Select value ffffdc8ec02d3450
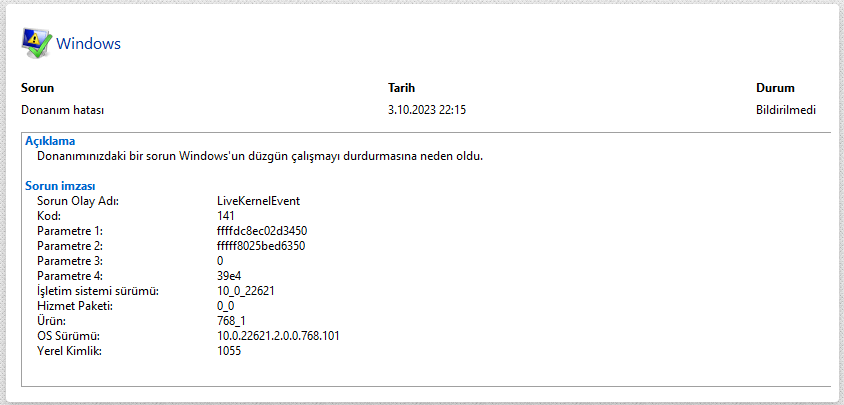844x405 pixels. [x=262, y=231]
